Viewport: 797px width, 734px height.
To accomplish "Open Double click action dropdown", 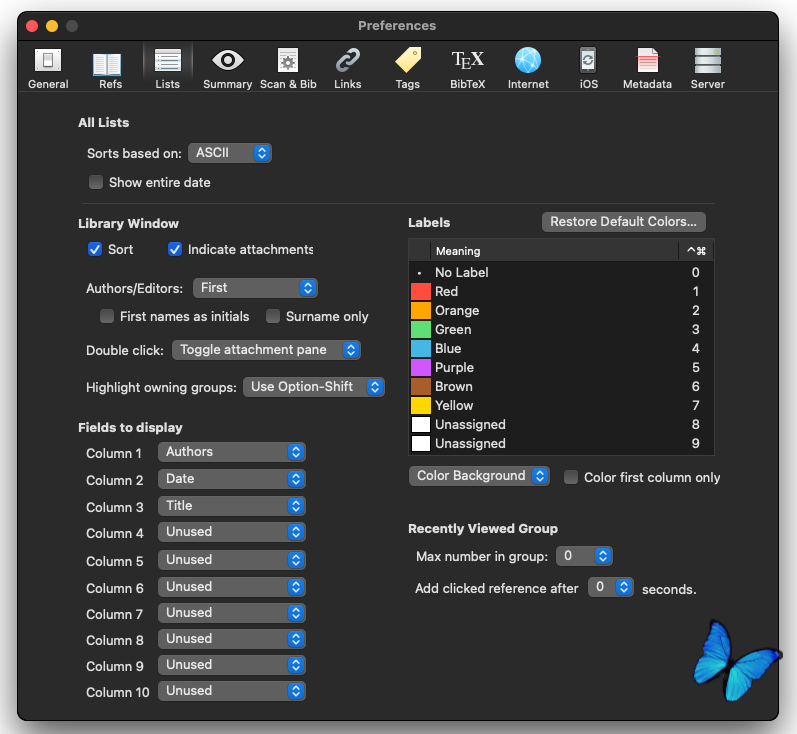I will coord(266,350).
